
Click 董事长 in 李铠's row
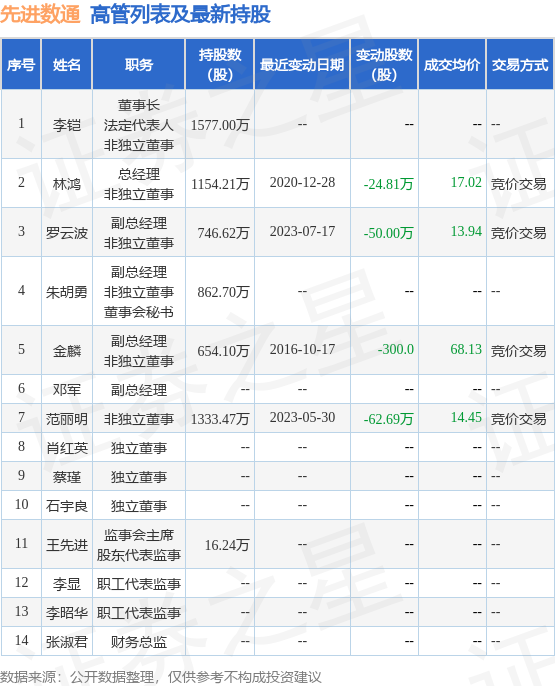point(139,105)
